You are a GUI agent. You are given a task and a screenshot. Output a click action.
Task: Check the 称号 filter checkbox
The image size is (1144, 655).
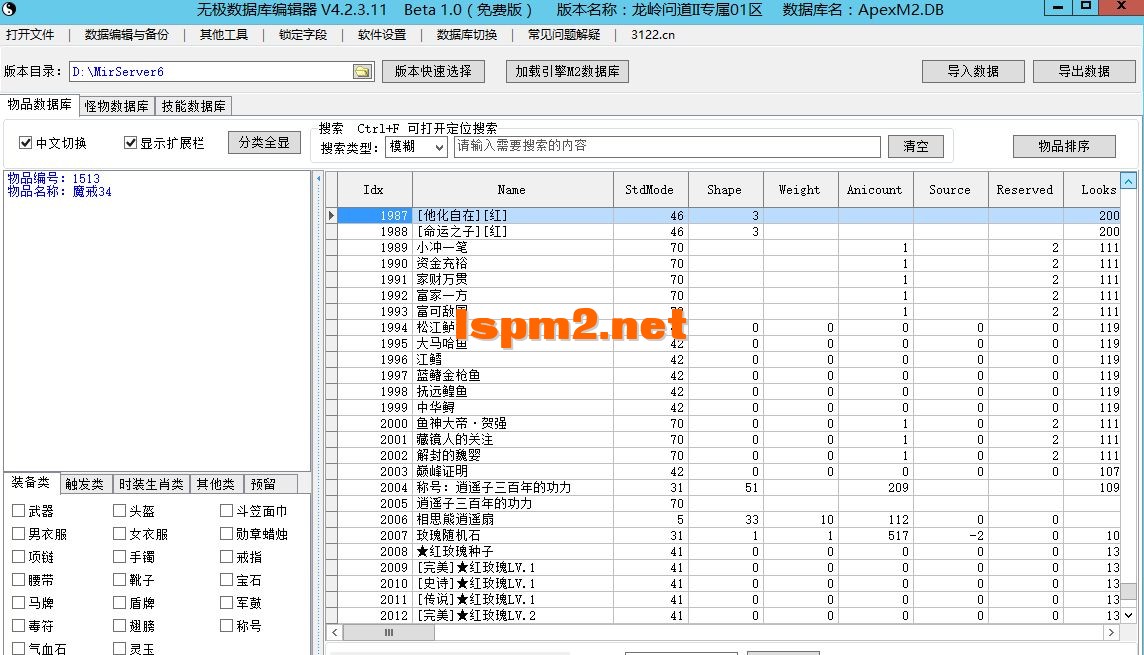[x=227, y=624]
